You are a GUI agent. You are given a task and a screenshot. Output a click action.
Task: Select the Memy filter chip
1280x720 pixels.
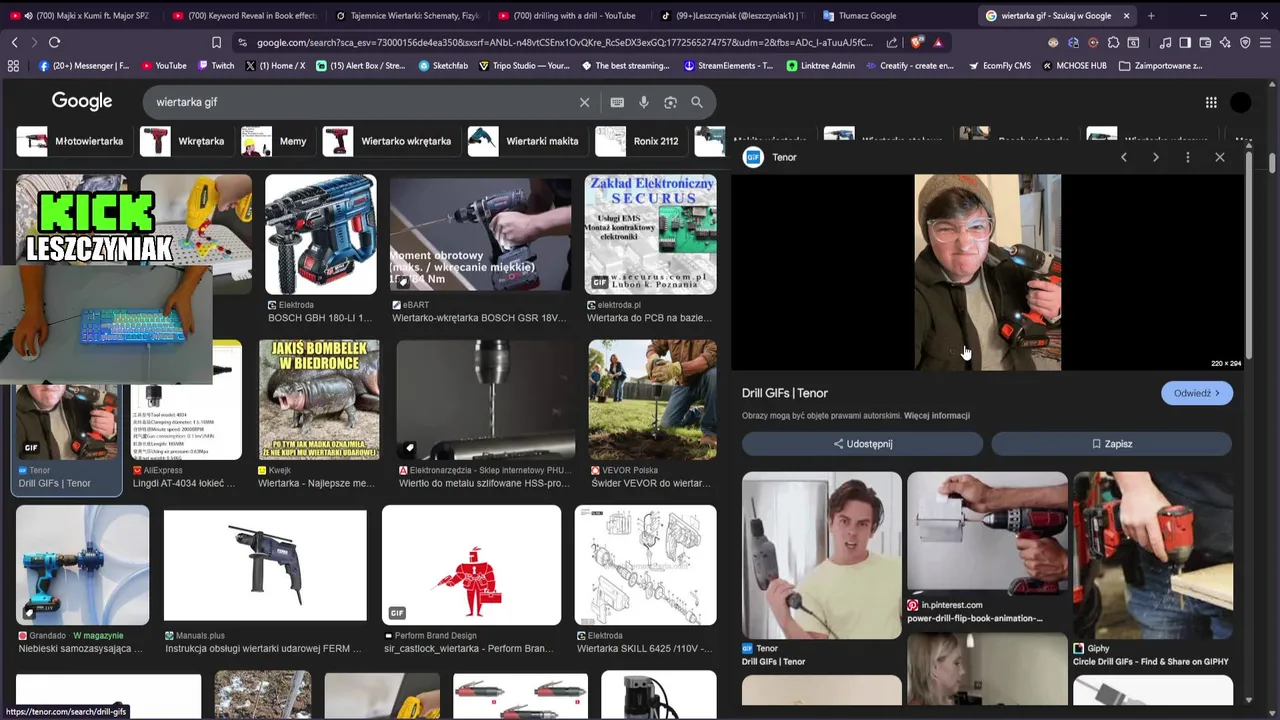[x=278, y=141]
